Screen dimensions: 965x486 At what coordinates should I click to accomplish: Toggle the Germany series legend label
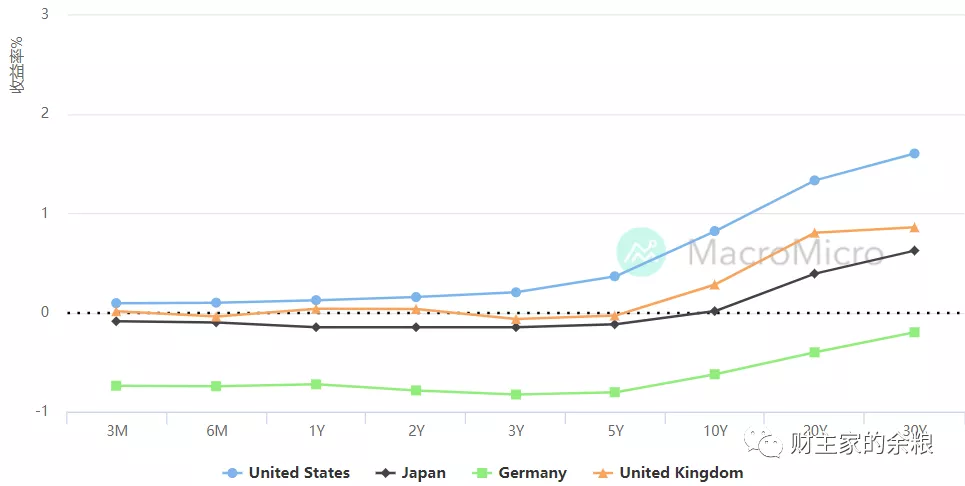(x=531, y=473)
